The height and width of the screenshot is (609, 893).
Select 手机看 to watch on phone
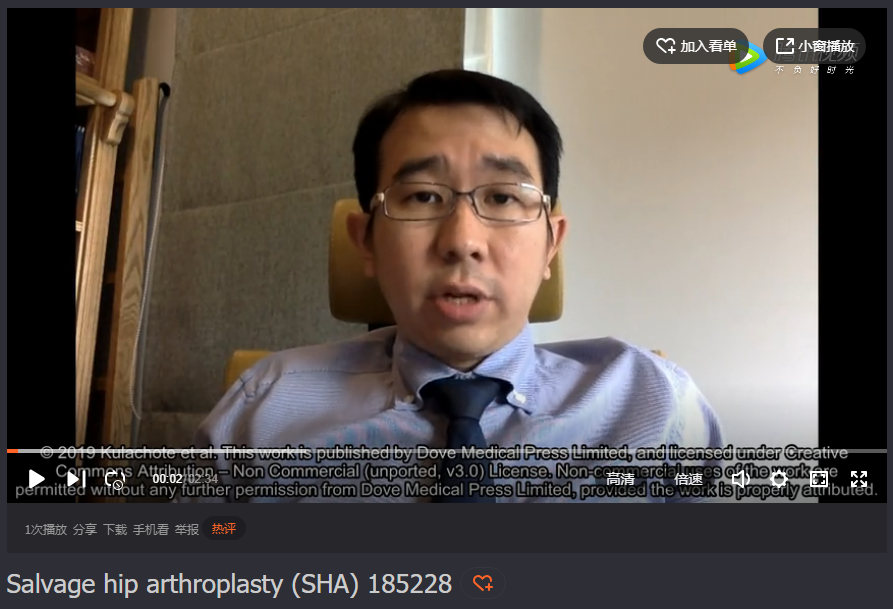[x=151, y=529]
